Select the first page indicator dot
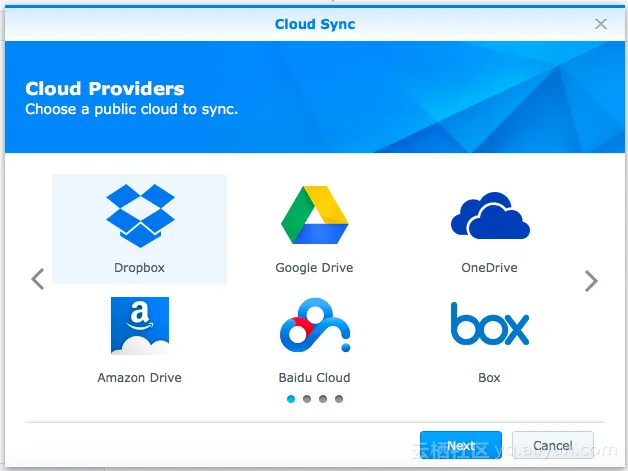 291,399
